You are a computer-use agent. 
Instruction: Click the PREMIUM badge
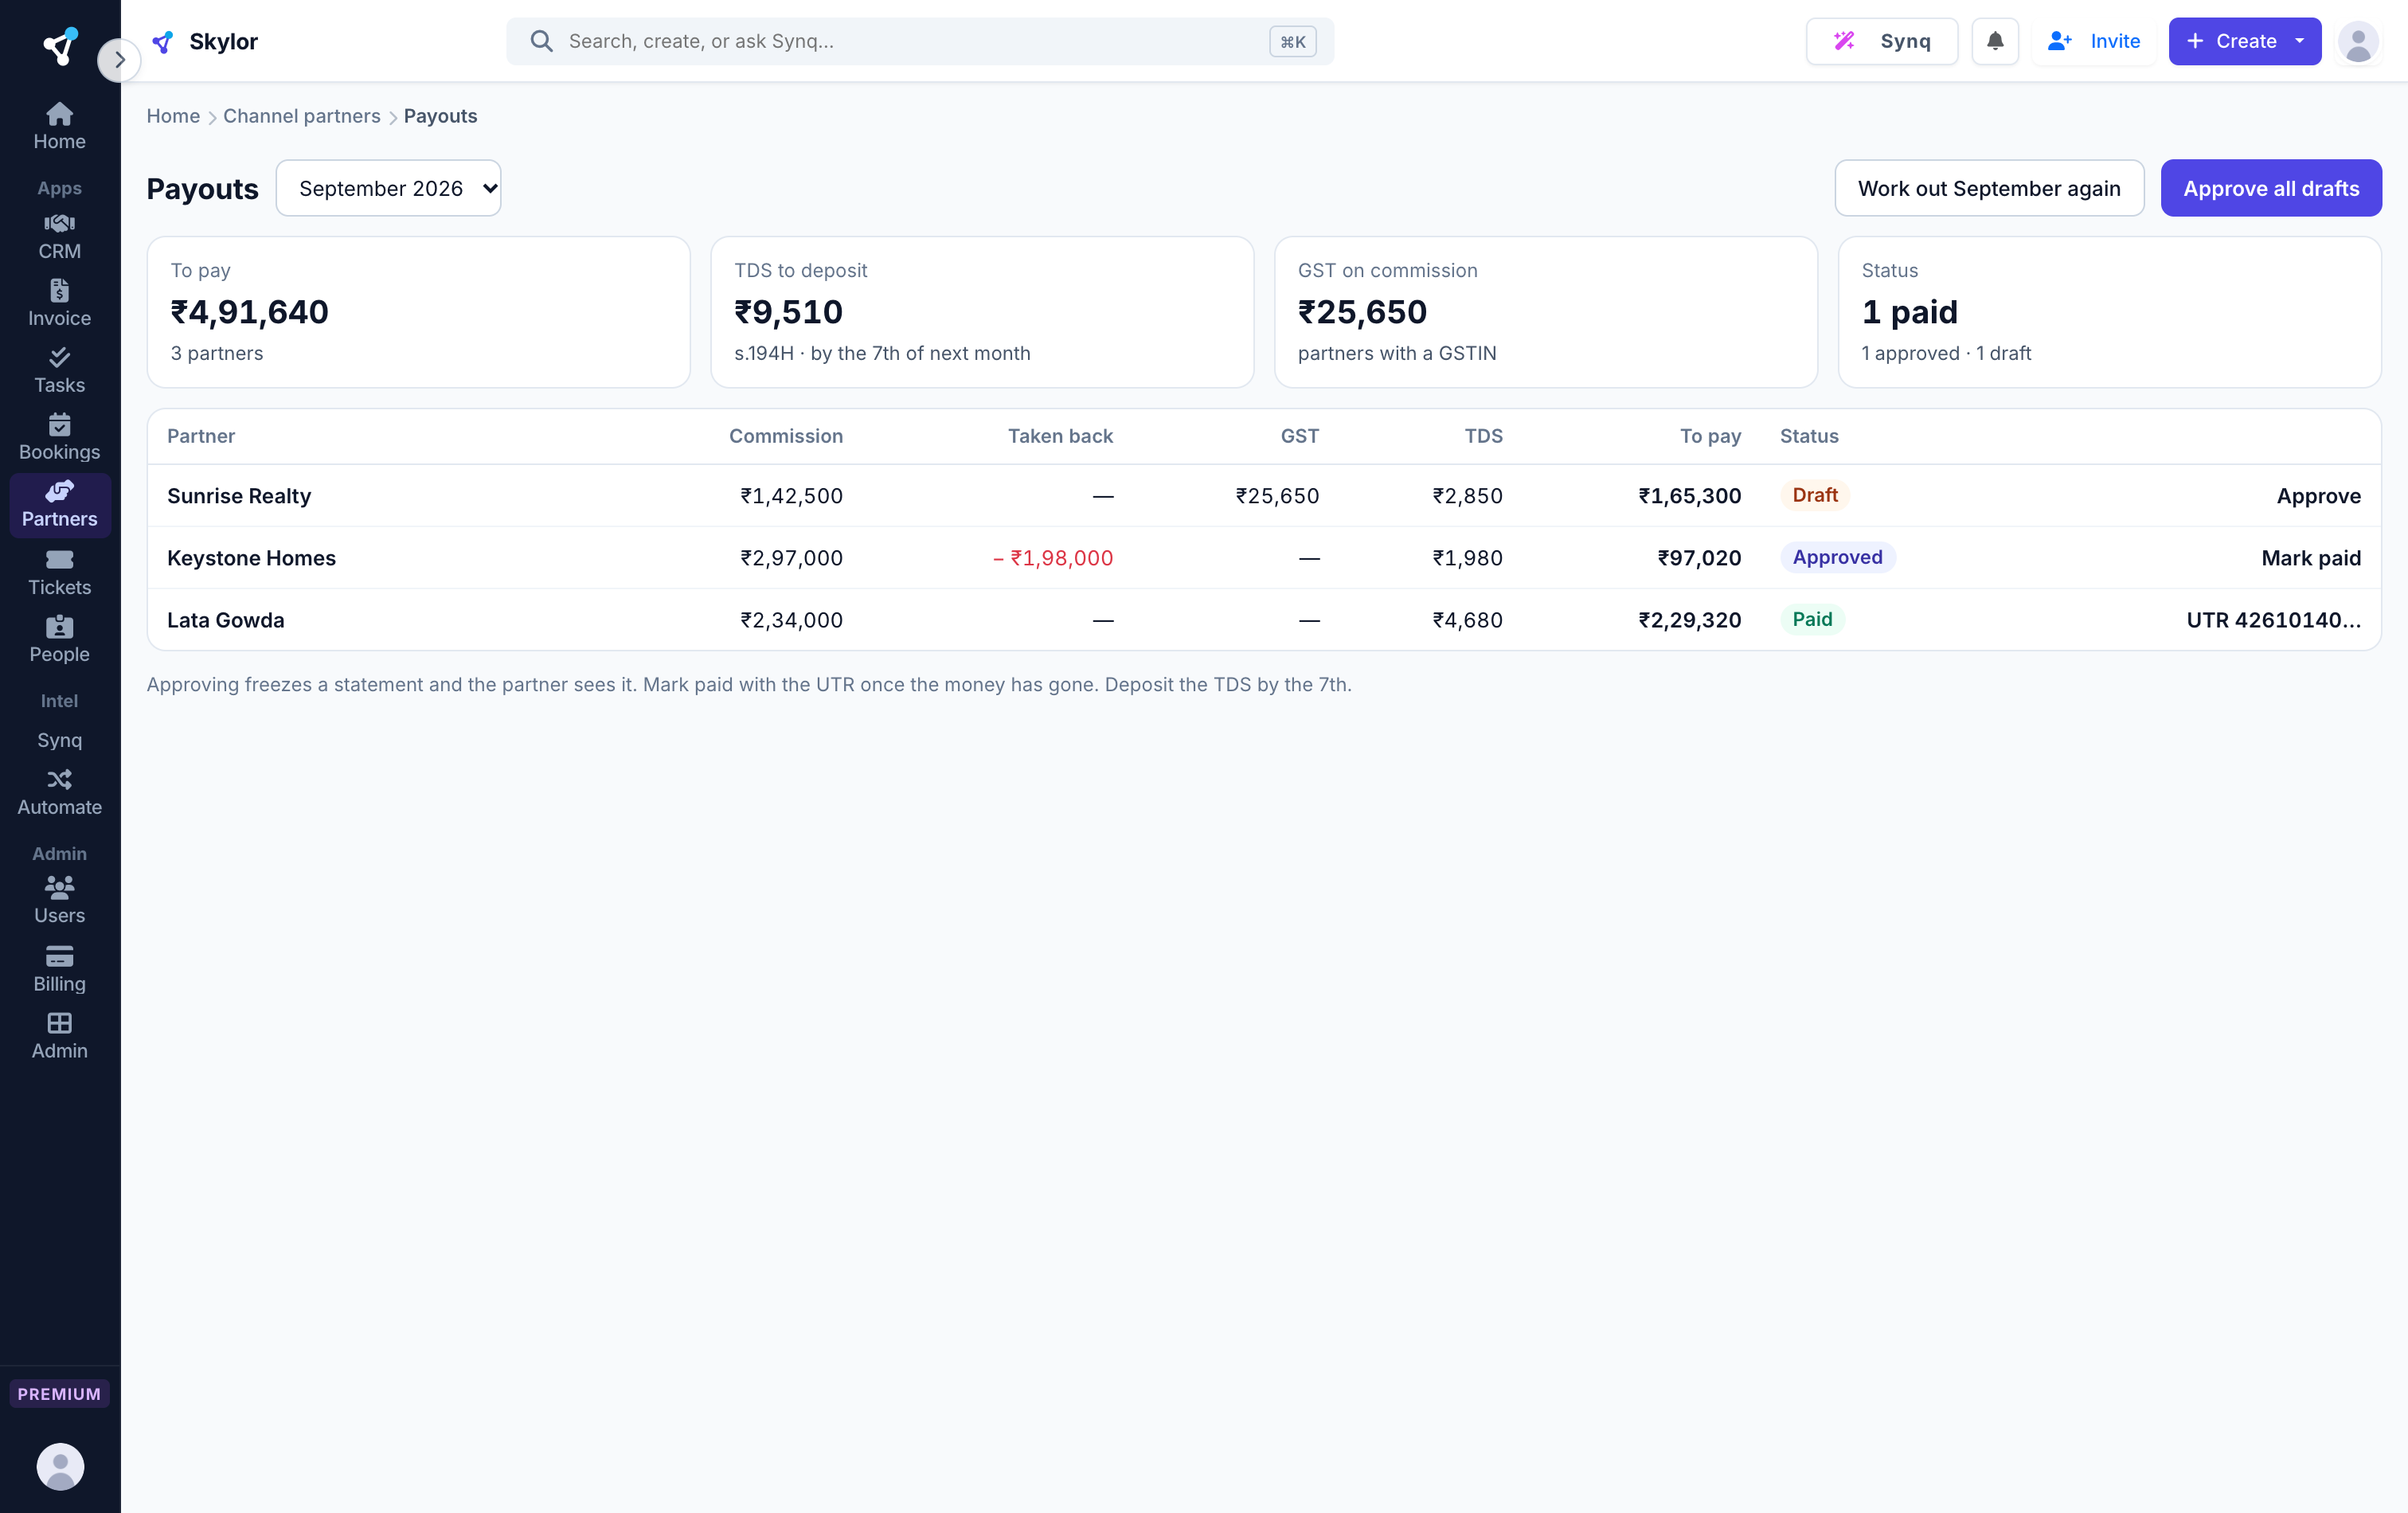click(59, 1394)
